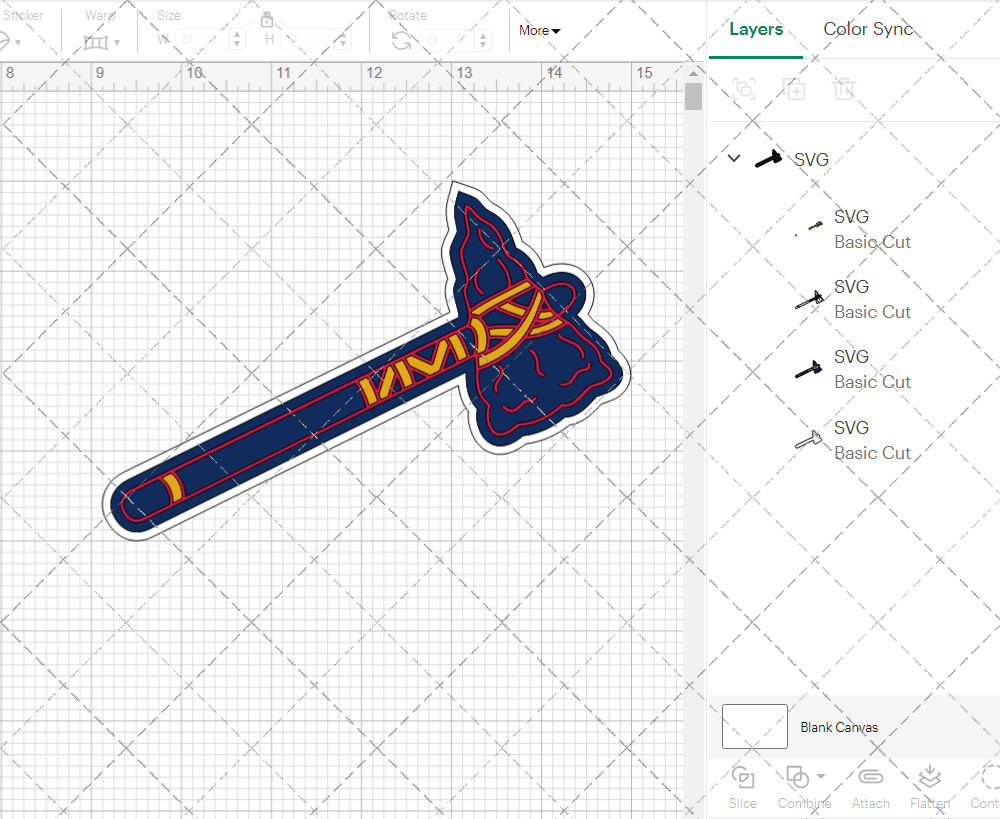Toggle the size aspect ratio lock

267,21
